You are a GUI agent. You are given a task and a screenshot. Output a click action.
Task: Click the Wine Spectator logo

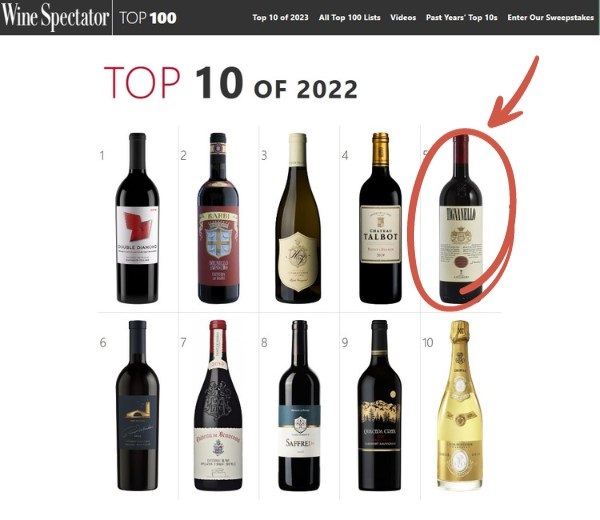tap(55, 17)
